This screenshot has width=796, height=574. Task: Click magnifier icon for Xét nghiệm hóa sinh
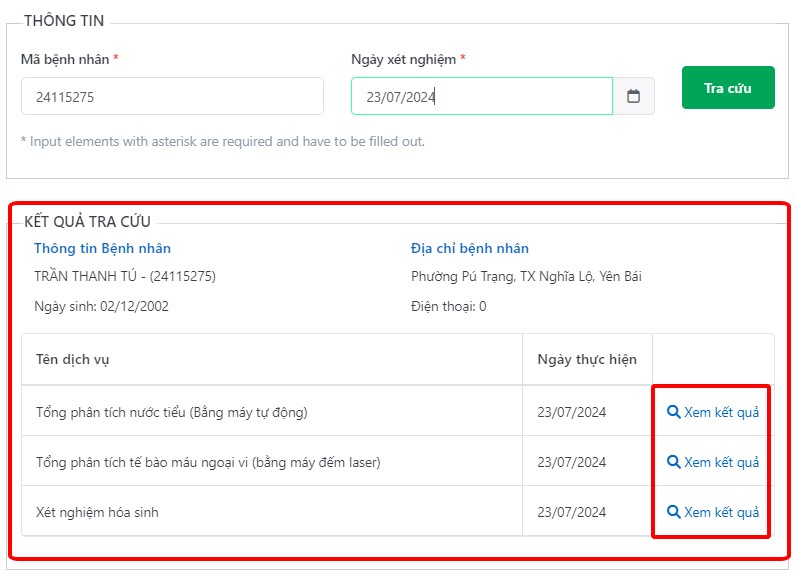(673, 512)
